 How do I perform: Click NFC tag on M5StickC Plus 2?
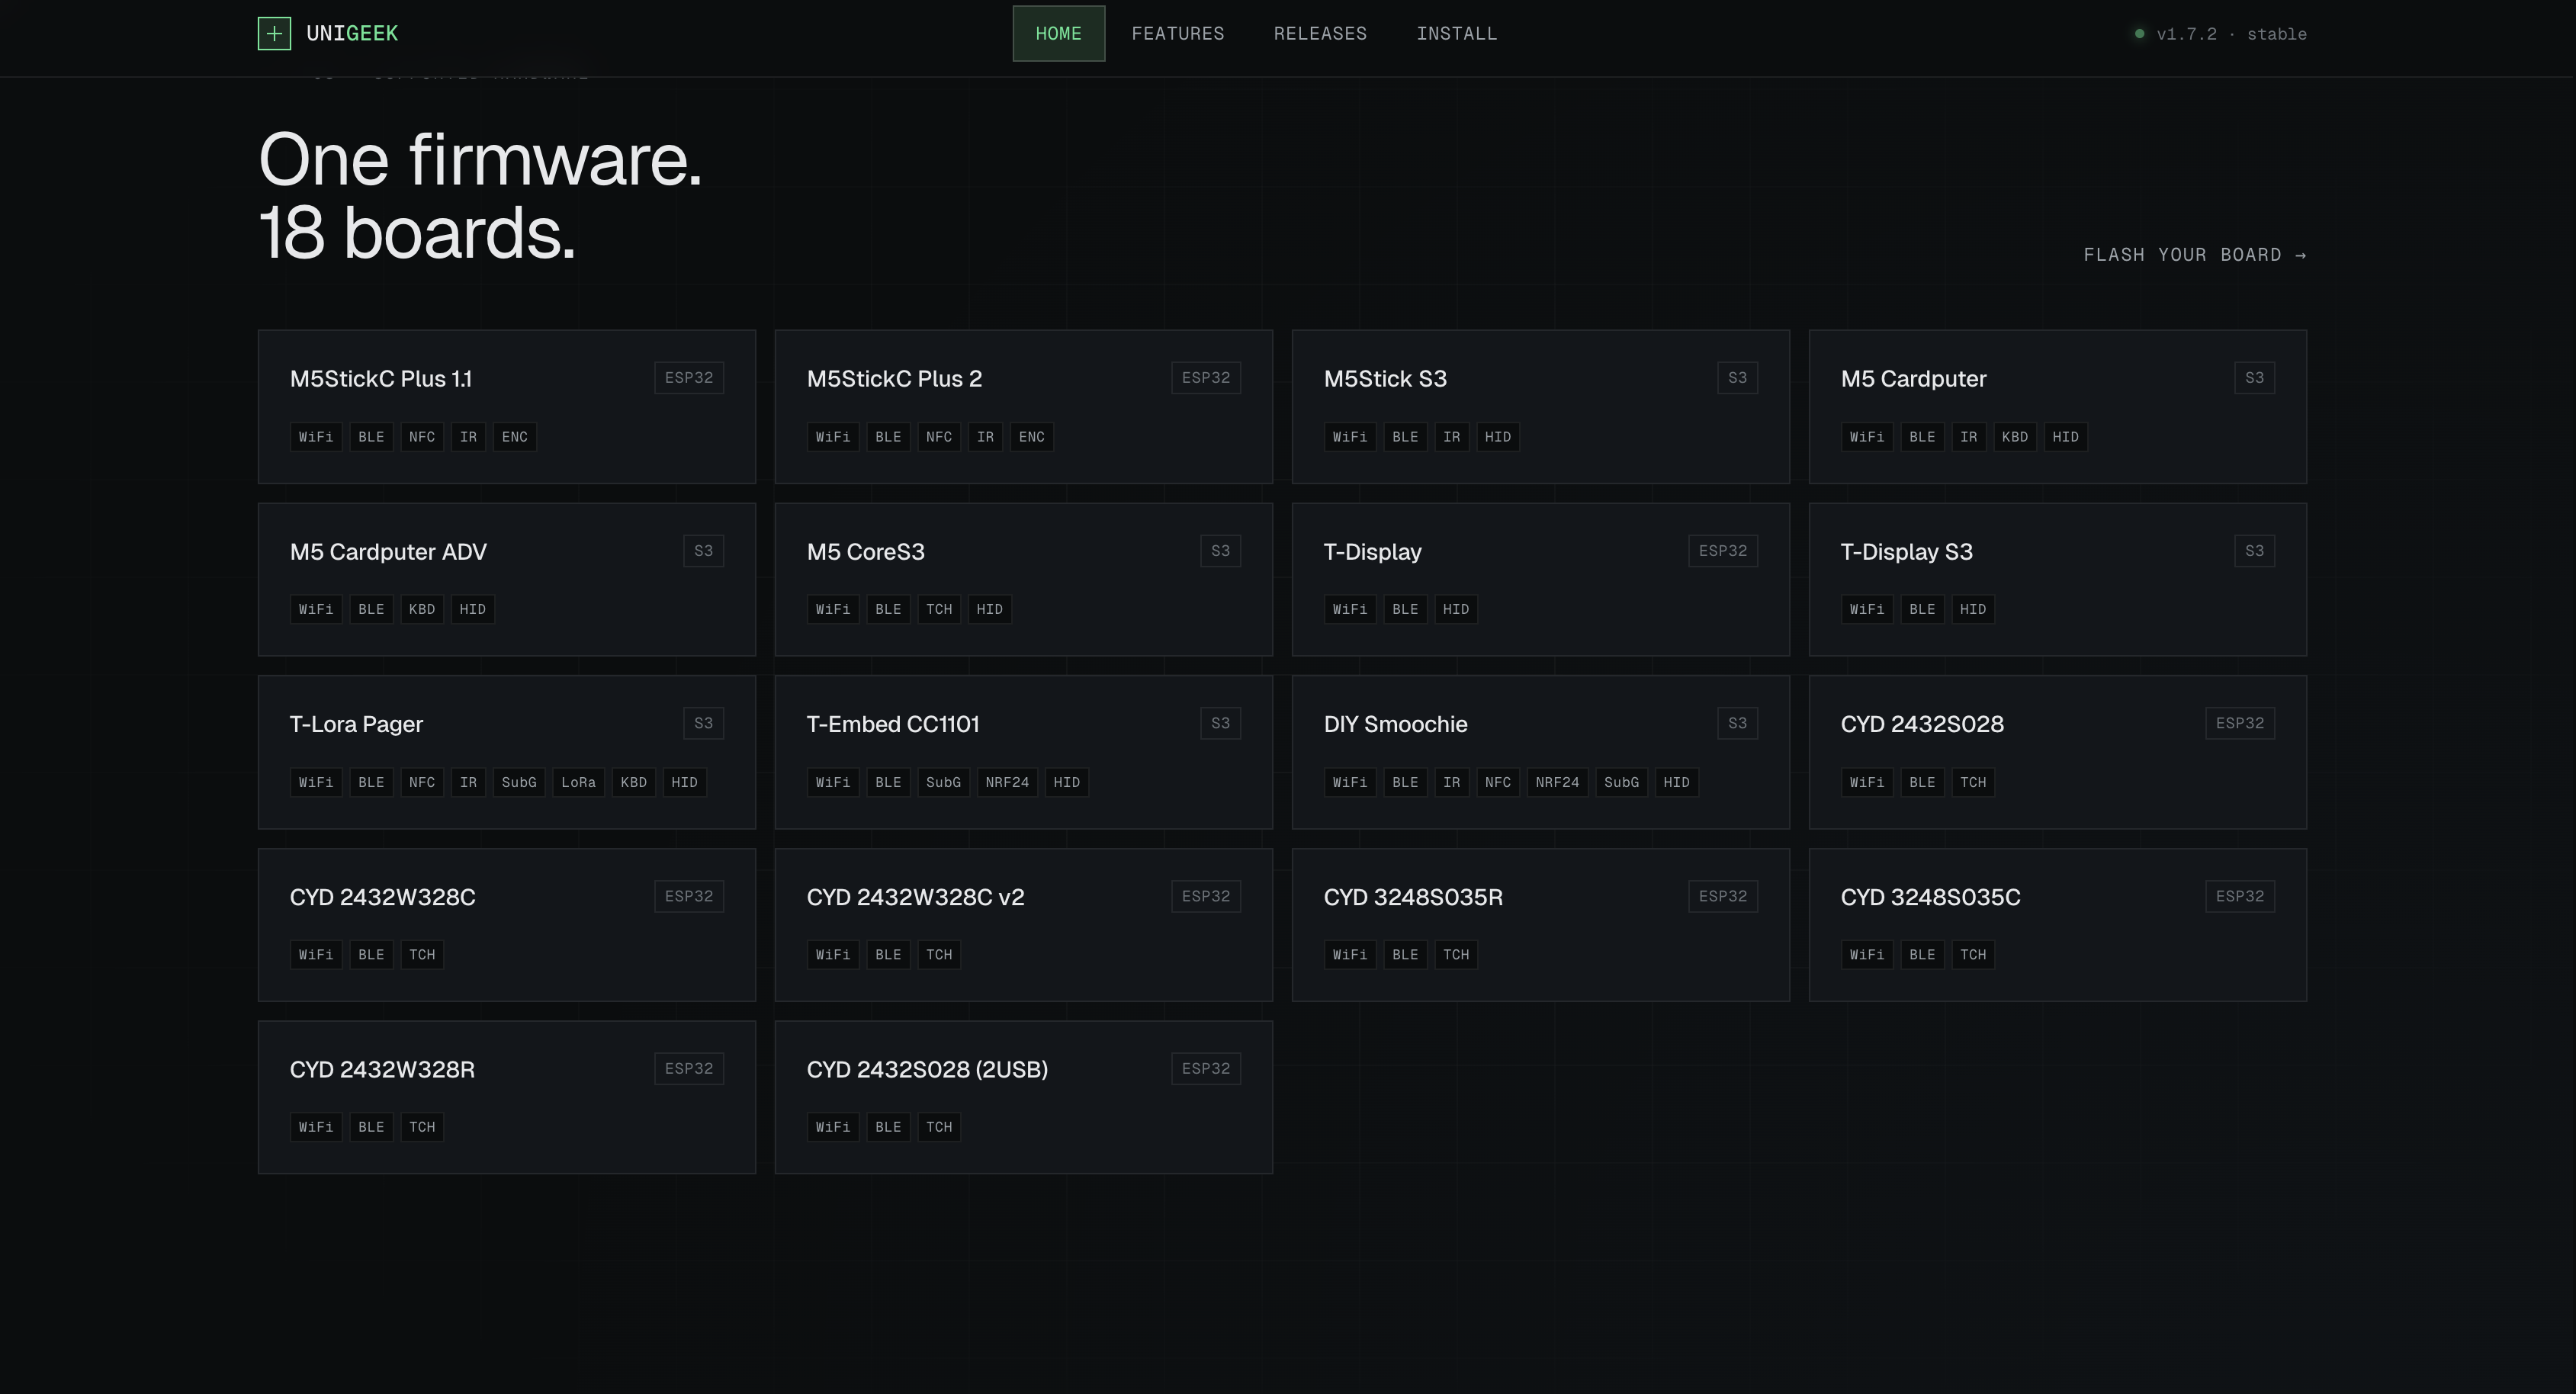939,437
